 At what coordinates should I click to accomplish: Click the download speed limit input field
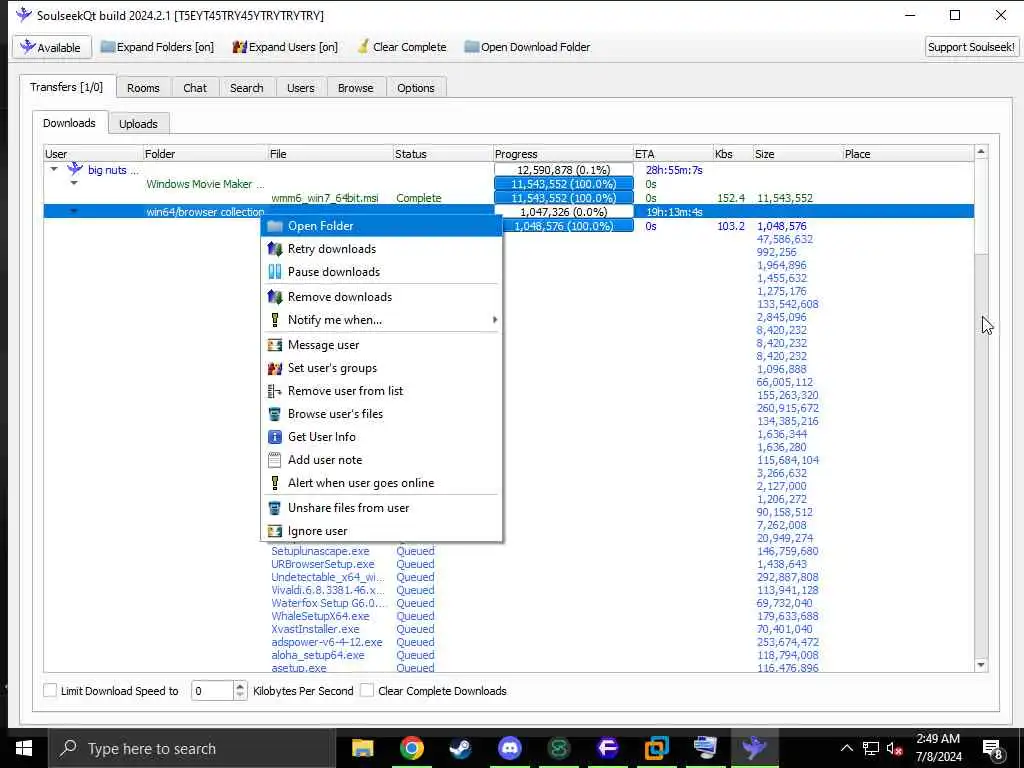click(x=212, y=690)
